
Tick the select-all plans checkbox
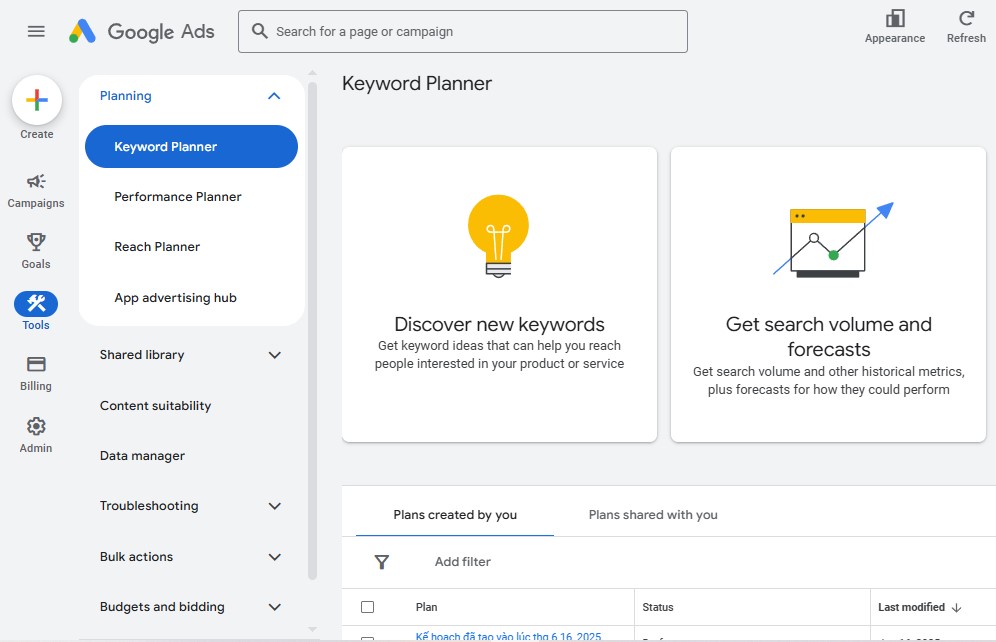367,607
